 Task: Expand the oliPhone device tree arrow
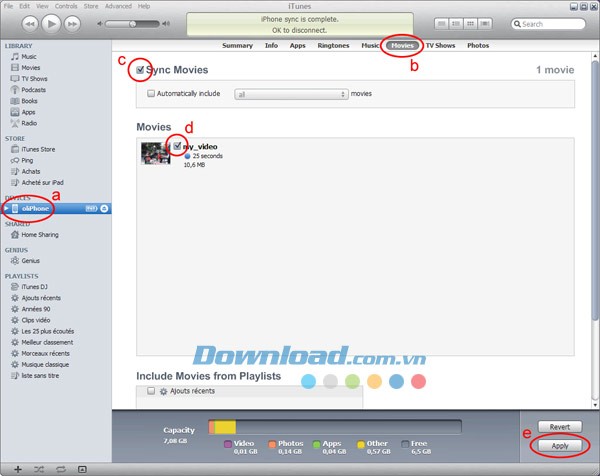coord(7,207)
